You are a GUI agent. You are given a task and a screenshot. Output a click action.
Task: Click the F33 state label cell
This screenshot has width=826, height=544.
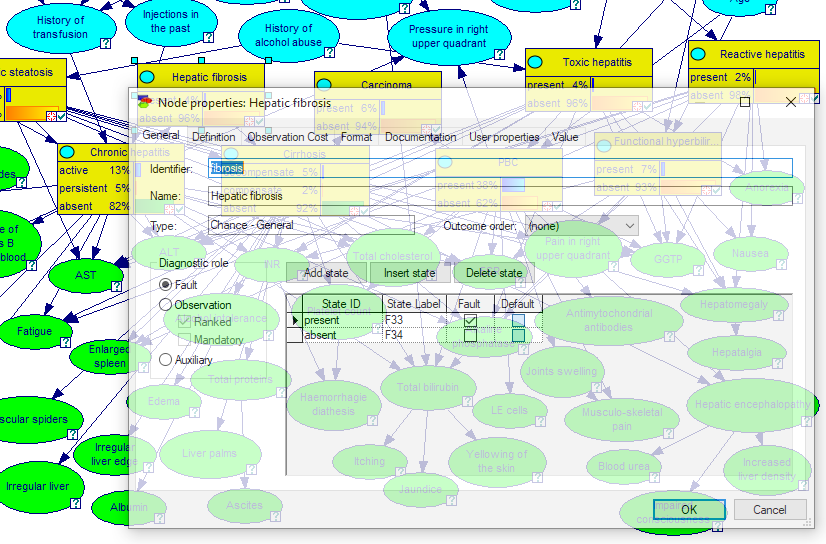(415, 320)
